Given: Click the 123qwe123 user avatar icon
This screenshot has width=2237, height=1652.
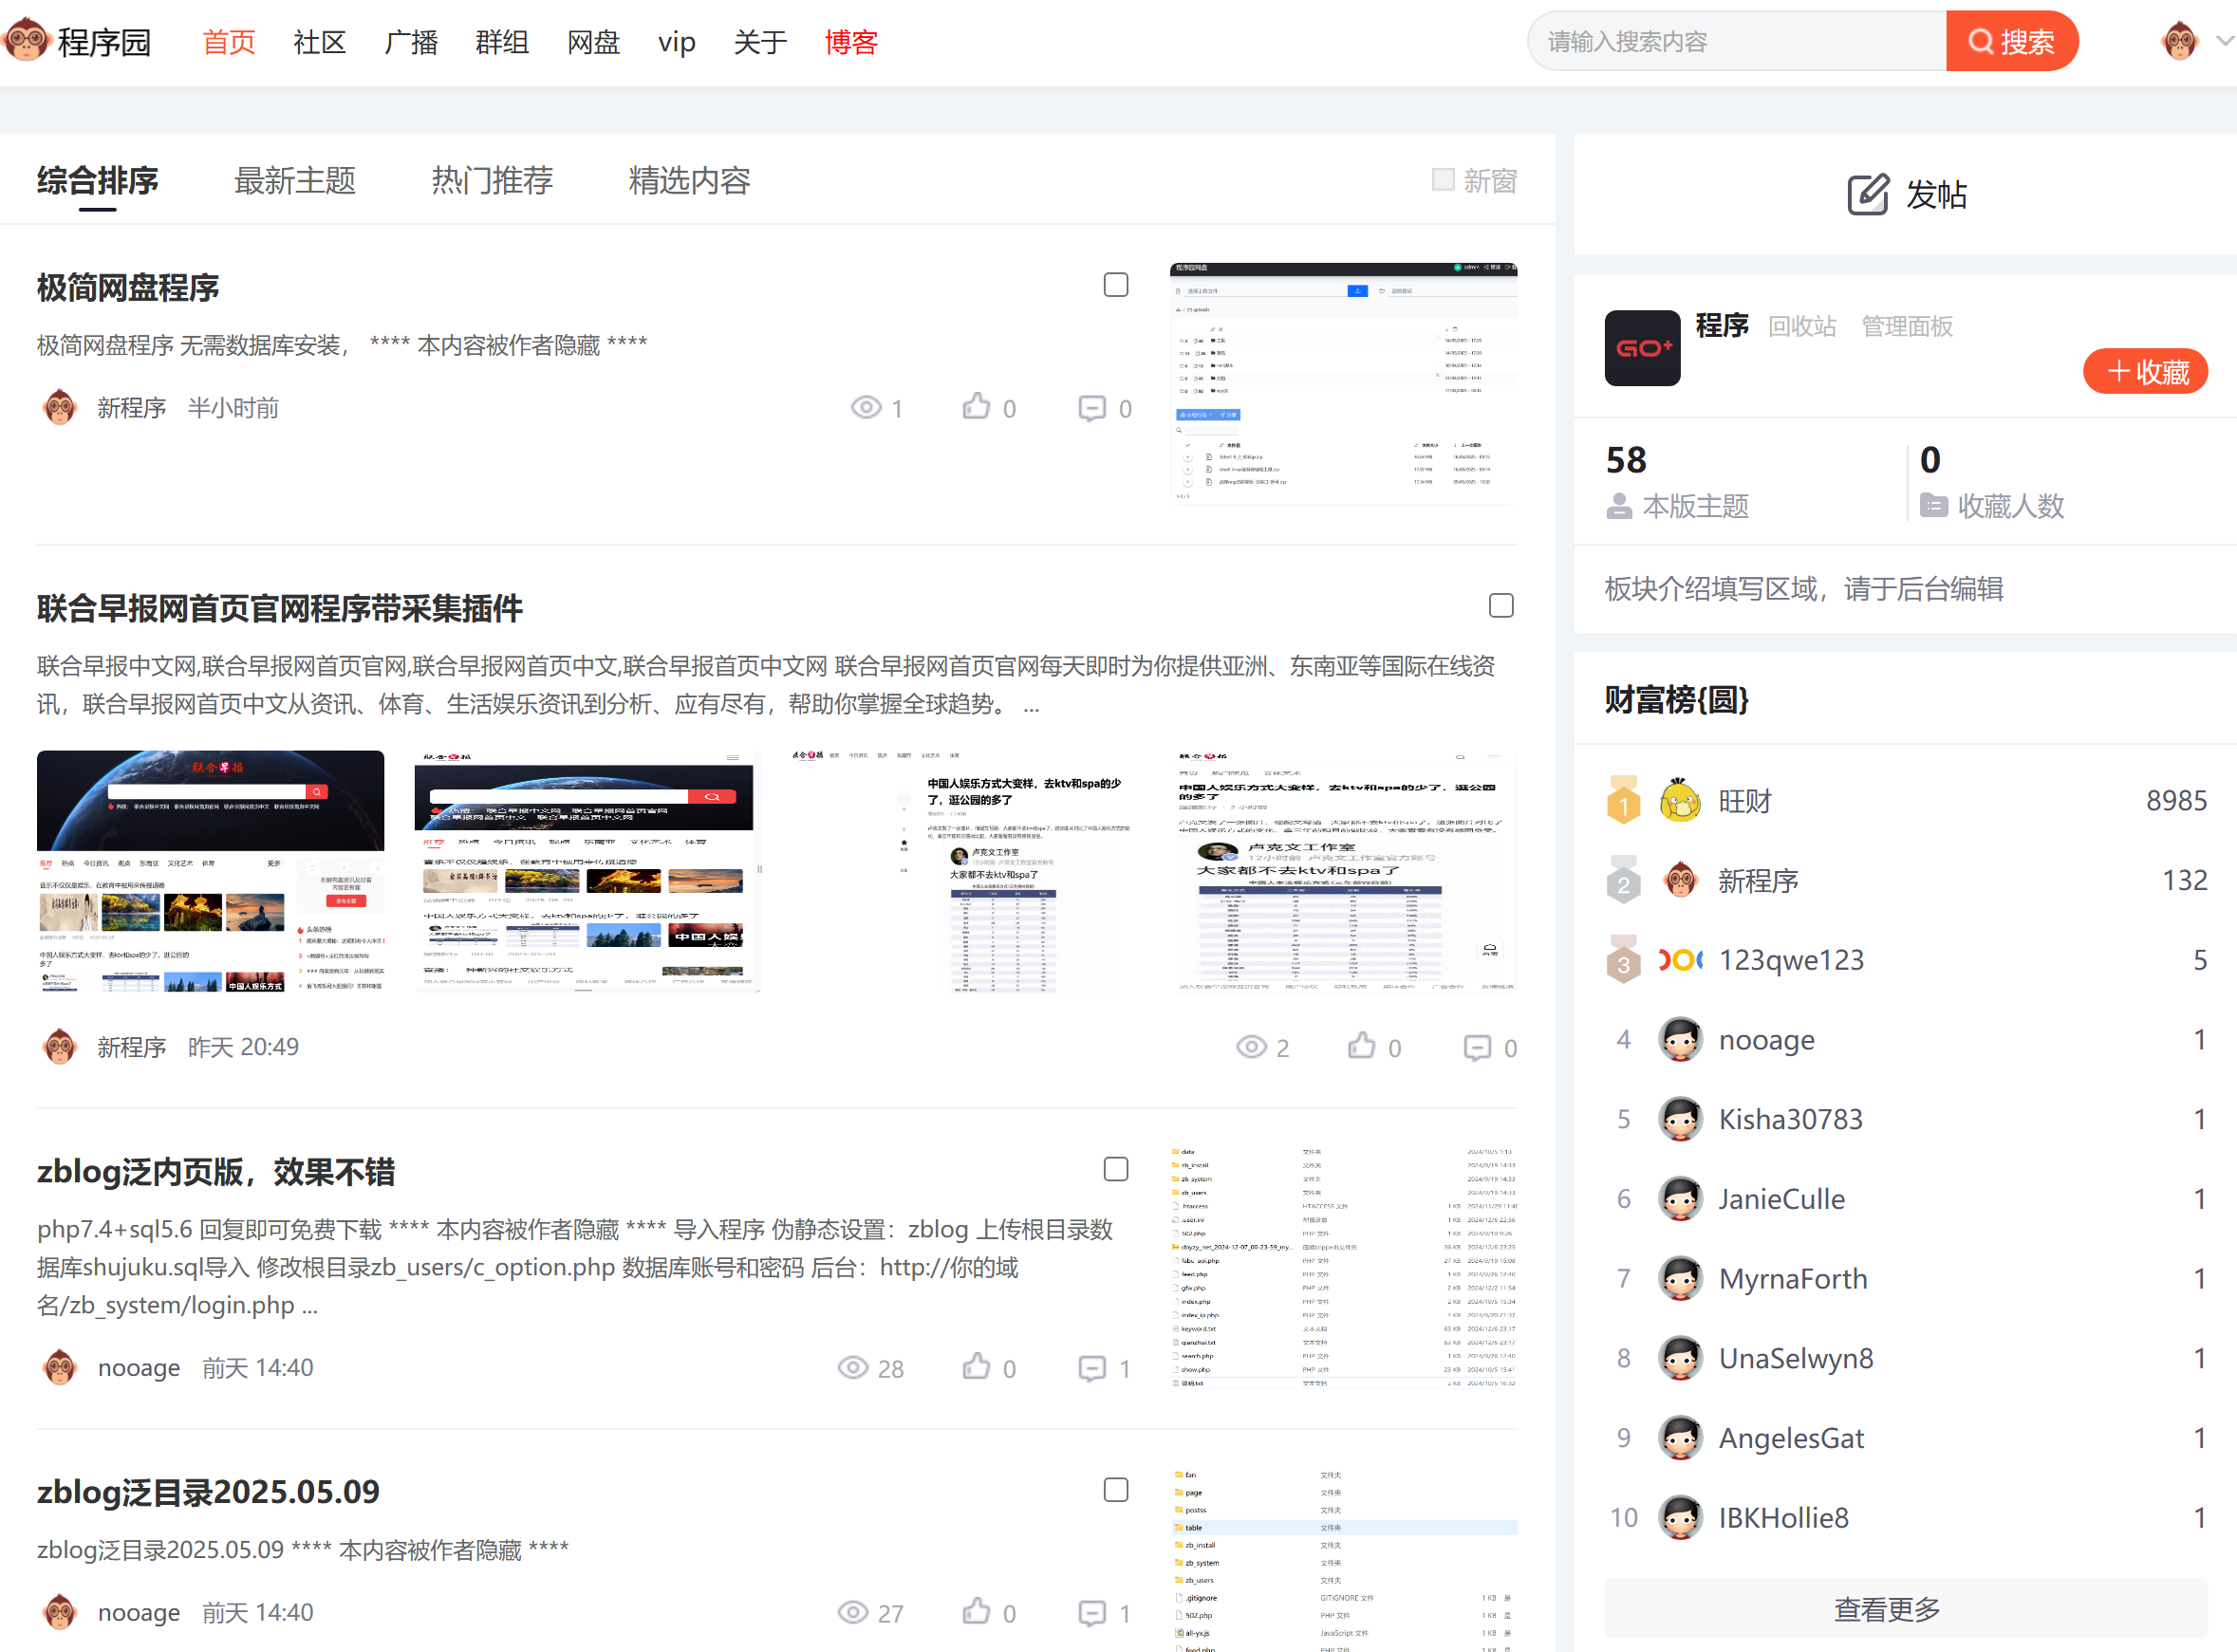Looking at the screenshot, I should click(1679, 960).
